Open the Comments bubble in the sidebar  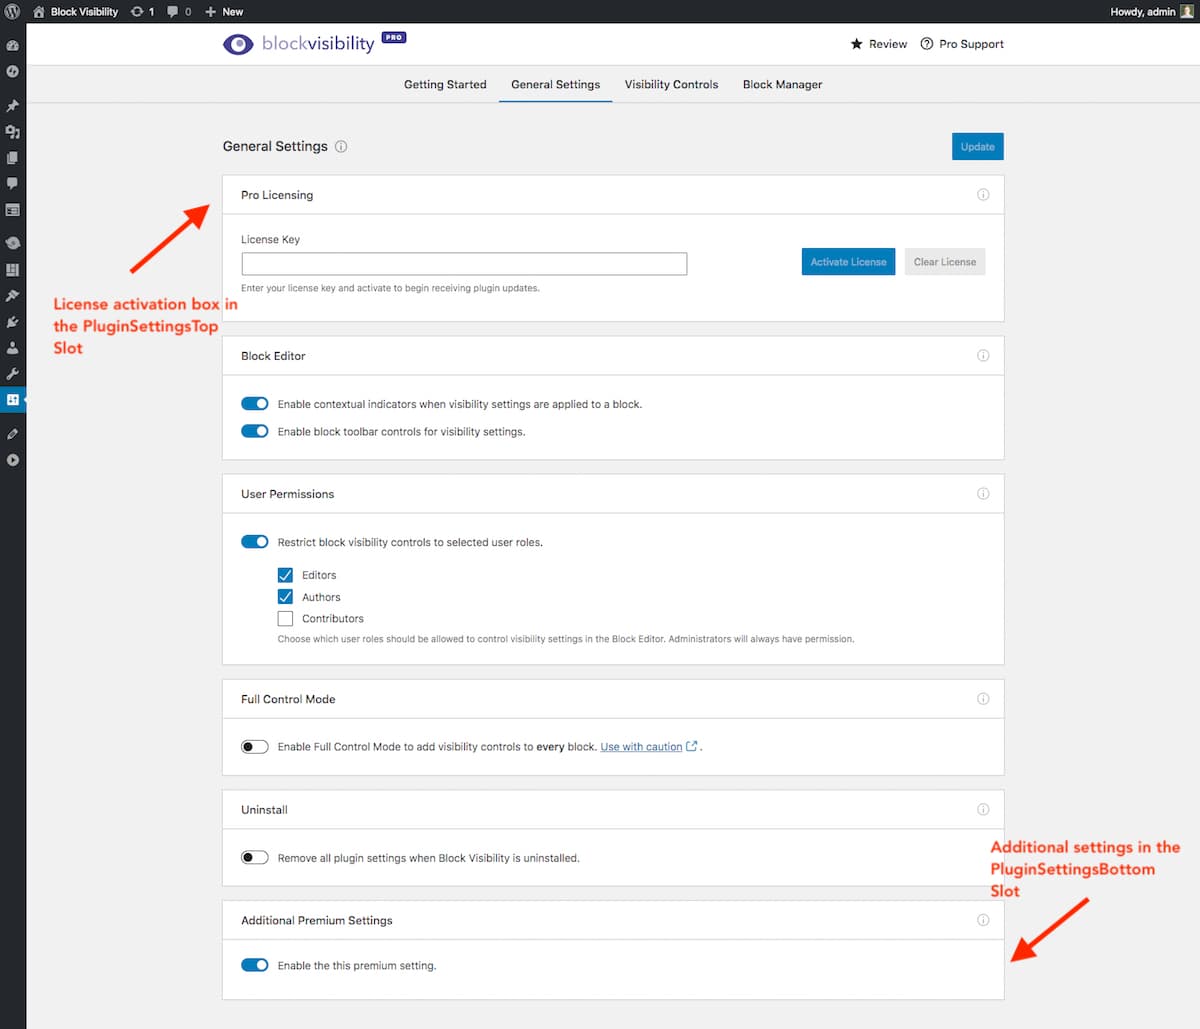coord(12,184)
